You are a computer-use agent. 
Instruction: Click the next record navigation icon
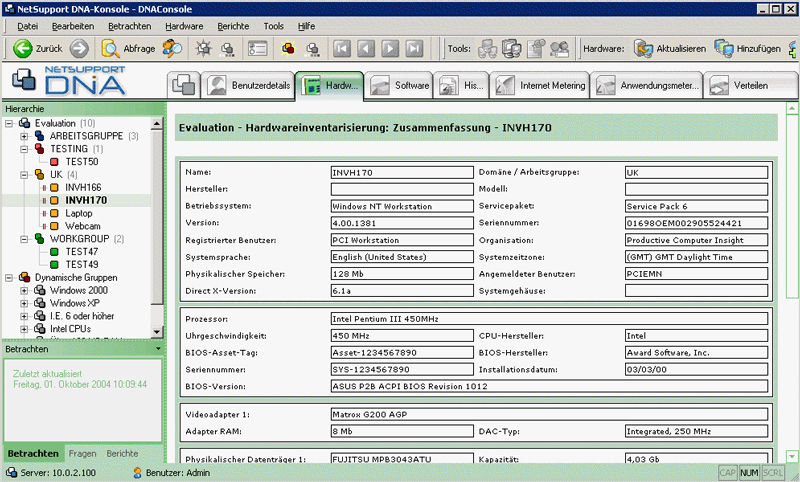(390, 48)
